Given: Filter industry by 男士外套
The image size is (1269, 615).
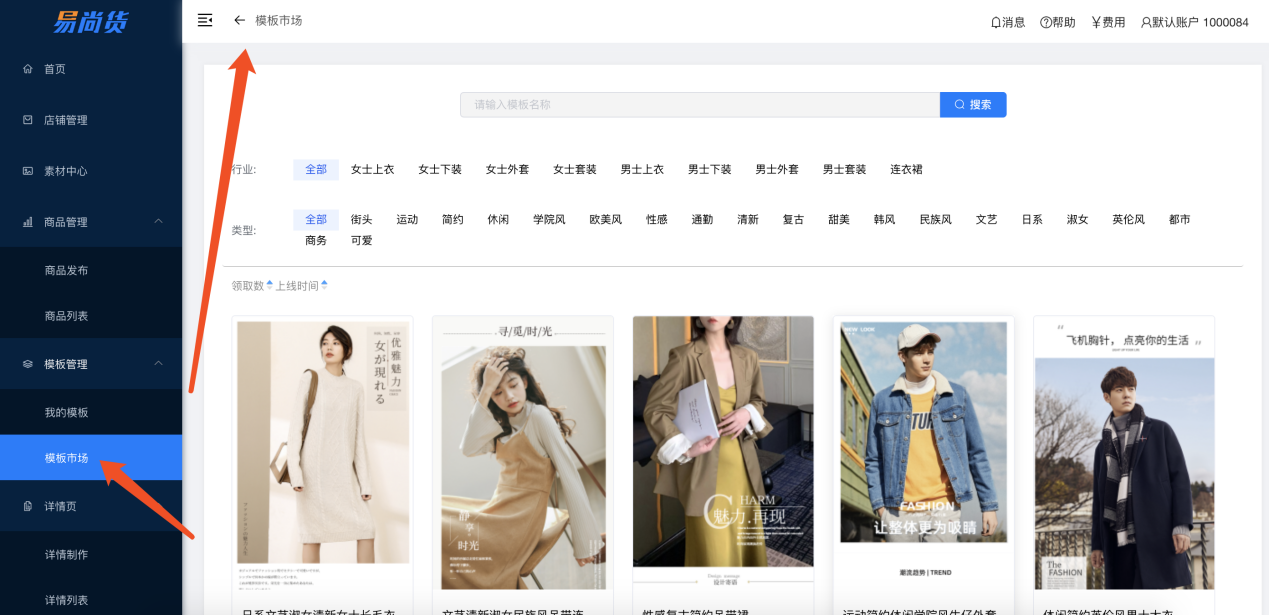Looking at the screenshot, I should (x=777, y=170).
